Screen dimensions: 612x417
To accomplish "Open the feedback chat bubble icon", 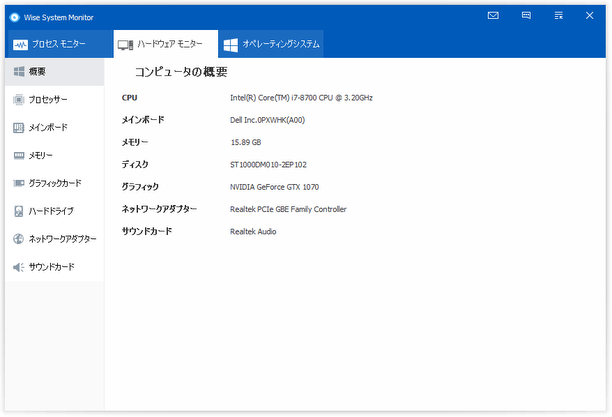I will click(x=526, y=15).
